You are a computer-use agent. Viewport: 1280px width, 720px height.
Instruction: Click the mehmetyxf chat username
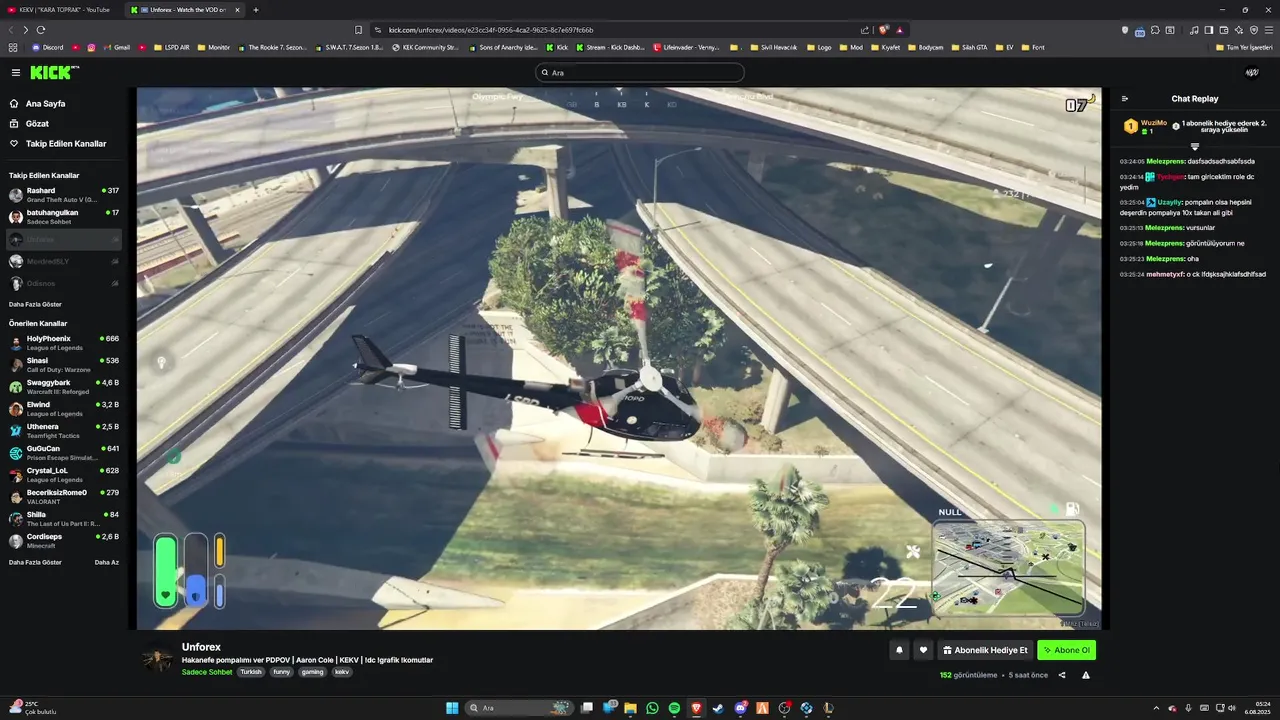click(1165, 274)
